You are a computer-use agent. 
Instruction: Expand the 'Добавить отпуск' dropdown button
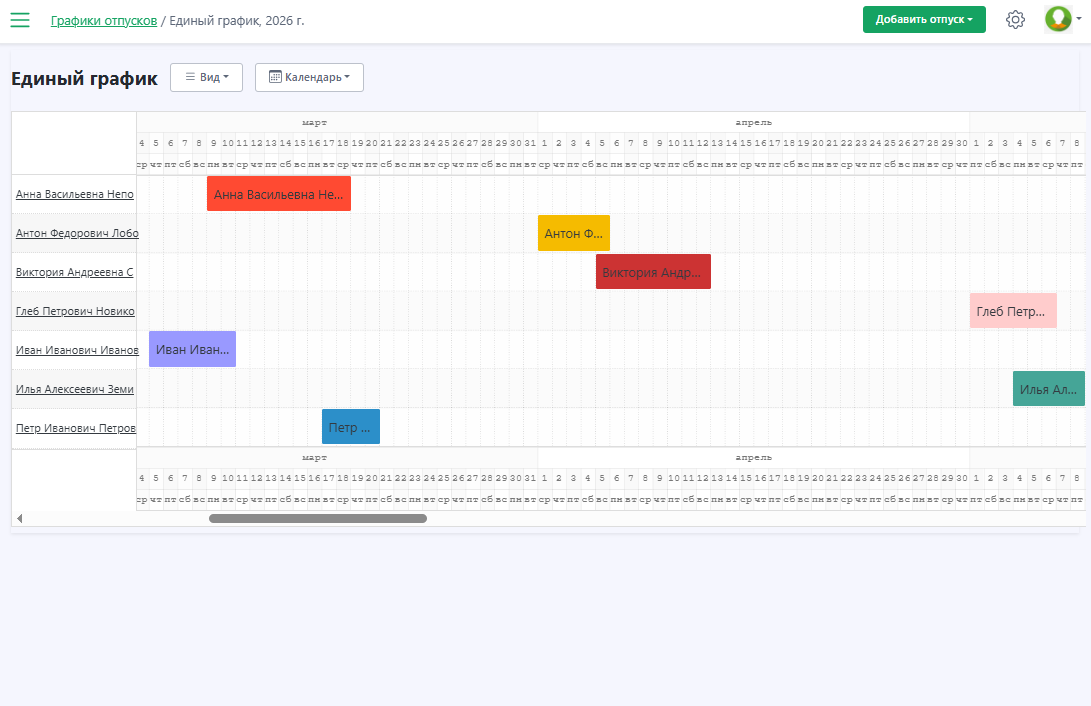point(923,20)
